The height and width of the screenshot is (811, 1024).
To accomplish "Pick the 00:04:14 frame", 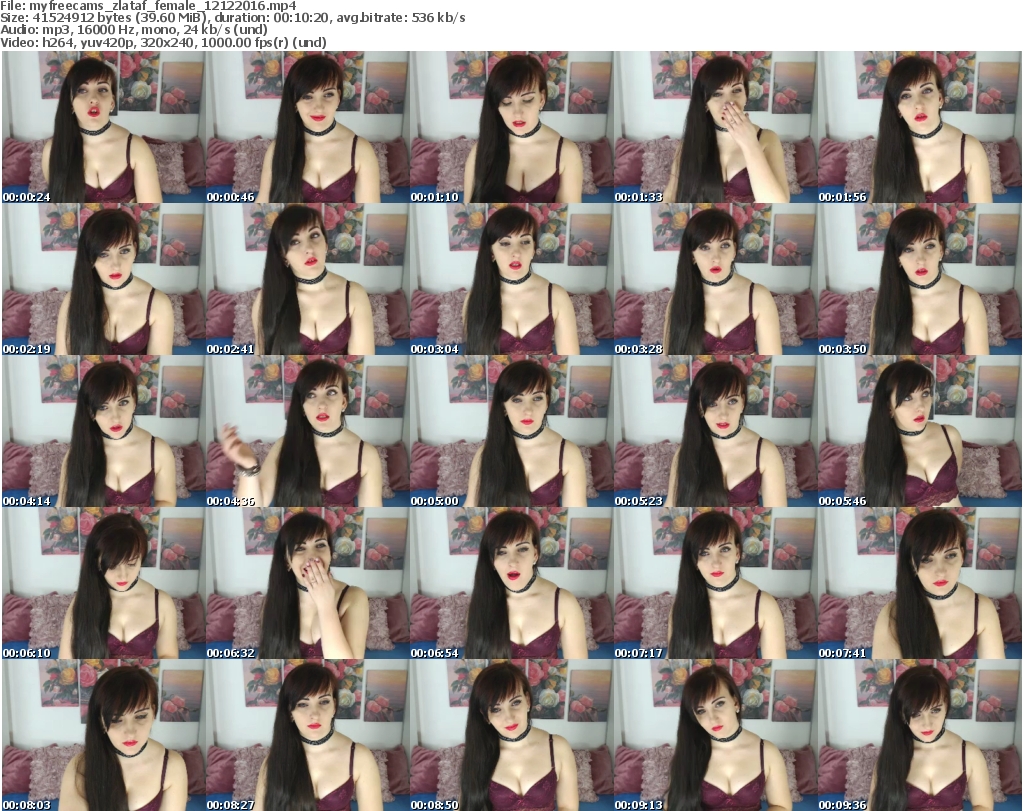I will coord(103,431).
